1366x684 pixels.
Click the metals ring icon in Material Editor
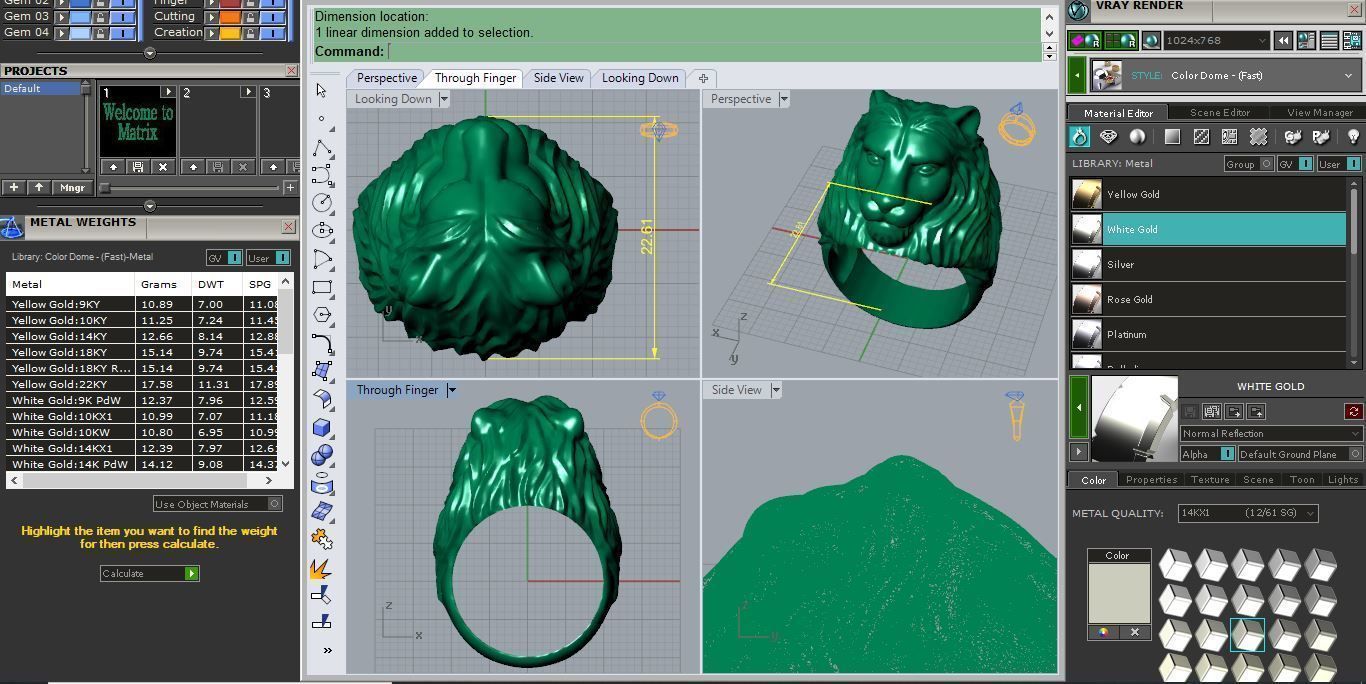[x=1080, y=137]
